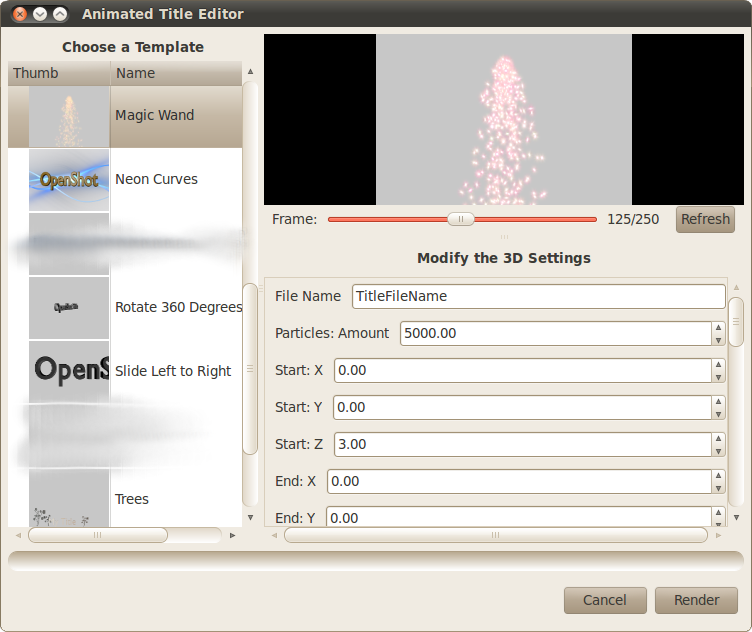
Task: Decrease Start: Y value with down arrow
Action: 718,414
